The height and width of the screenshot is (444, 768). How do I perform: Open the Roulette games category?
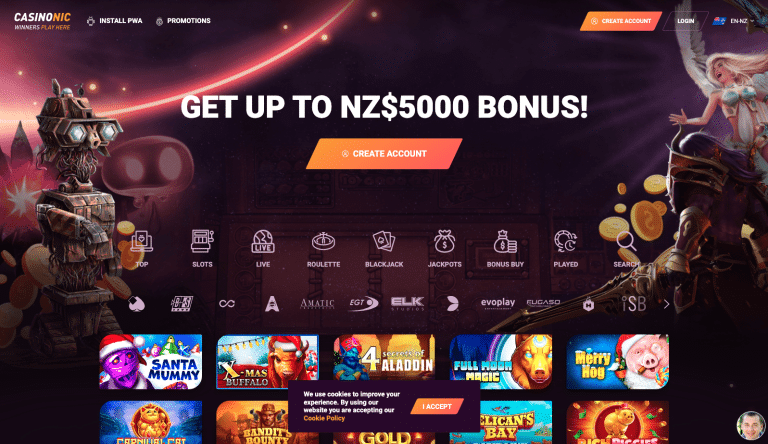[x=323, y=248]
